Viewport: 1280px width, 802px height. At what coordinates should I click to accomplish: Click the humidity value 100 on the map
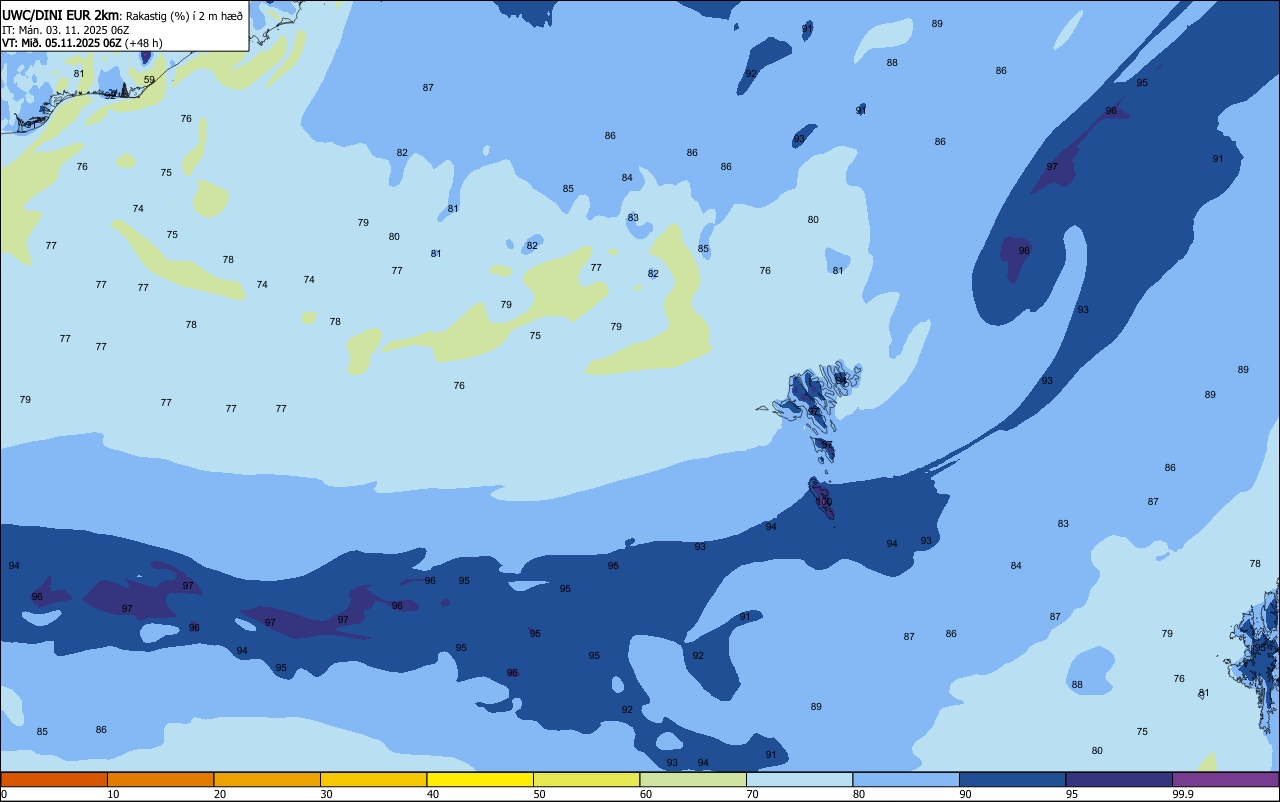(x=824, y=502)
